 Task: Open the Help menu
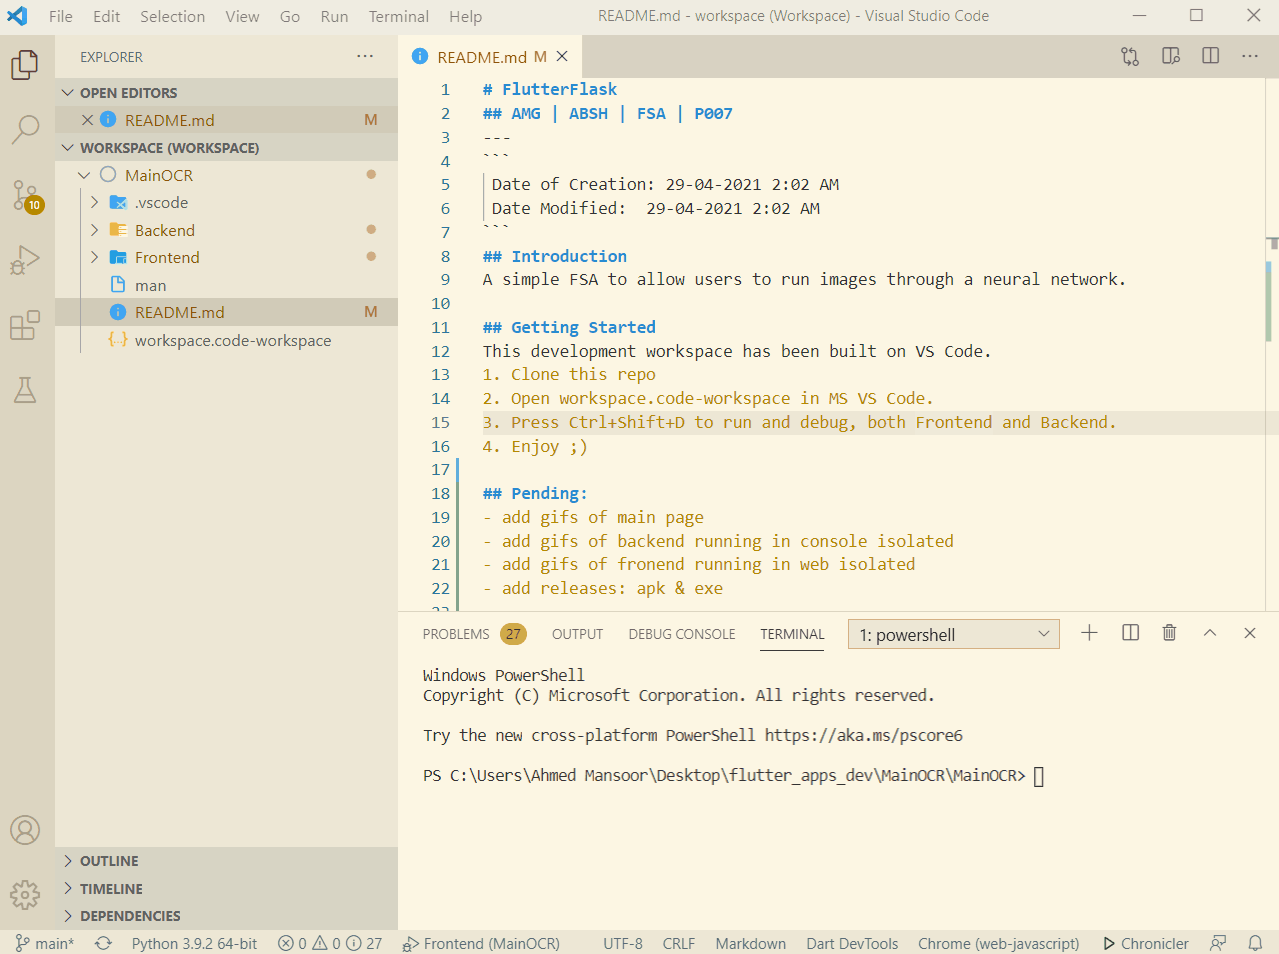pos(465,16)
